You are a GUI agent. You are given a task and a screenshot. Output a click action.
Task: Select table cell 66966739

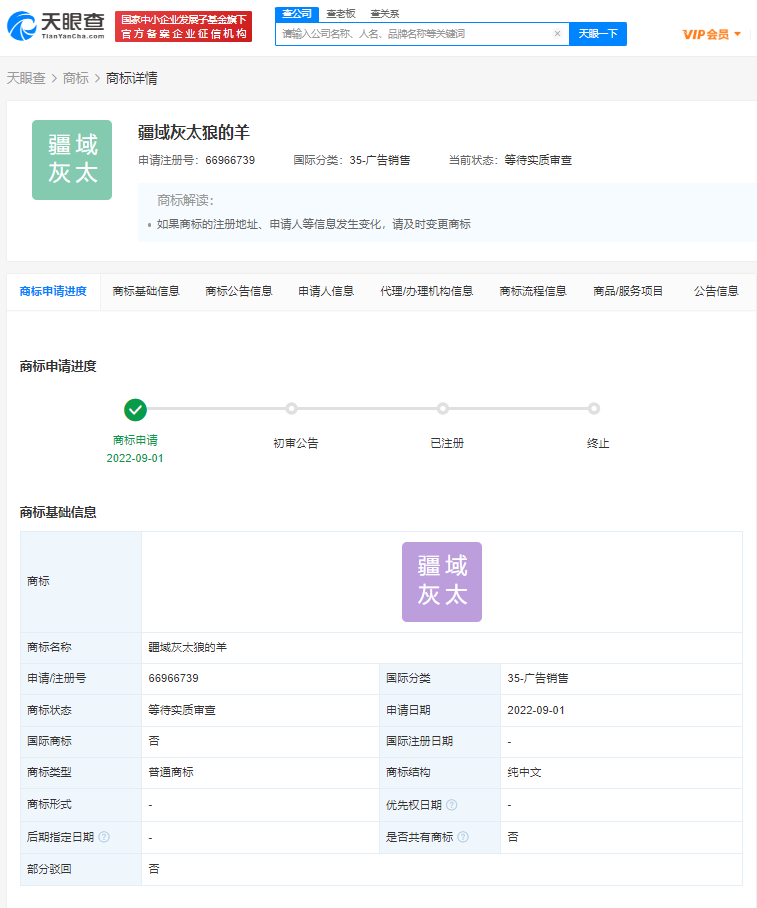pos(173,678)
